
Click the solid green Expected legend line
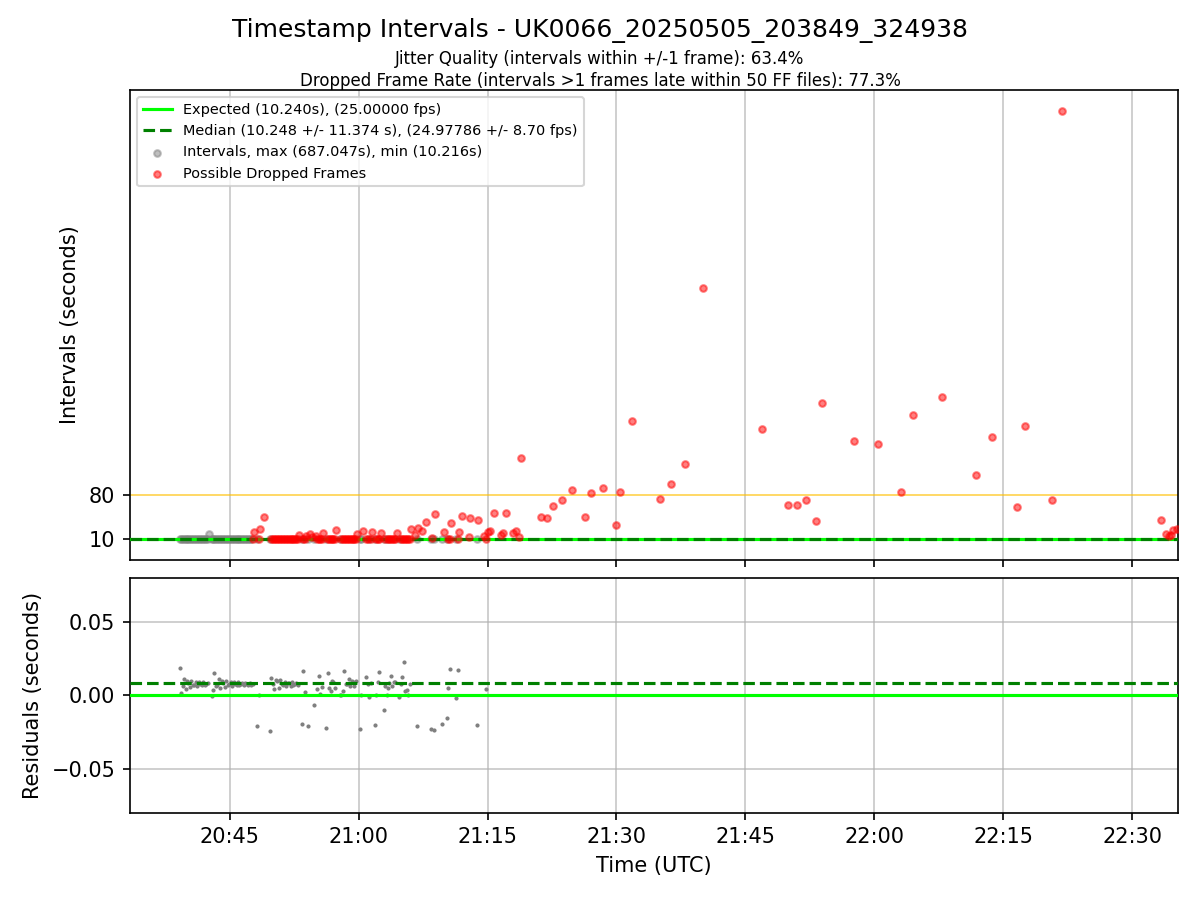click(x=160, y=109)
